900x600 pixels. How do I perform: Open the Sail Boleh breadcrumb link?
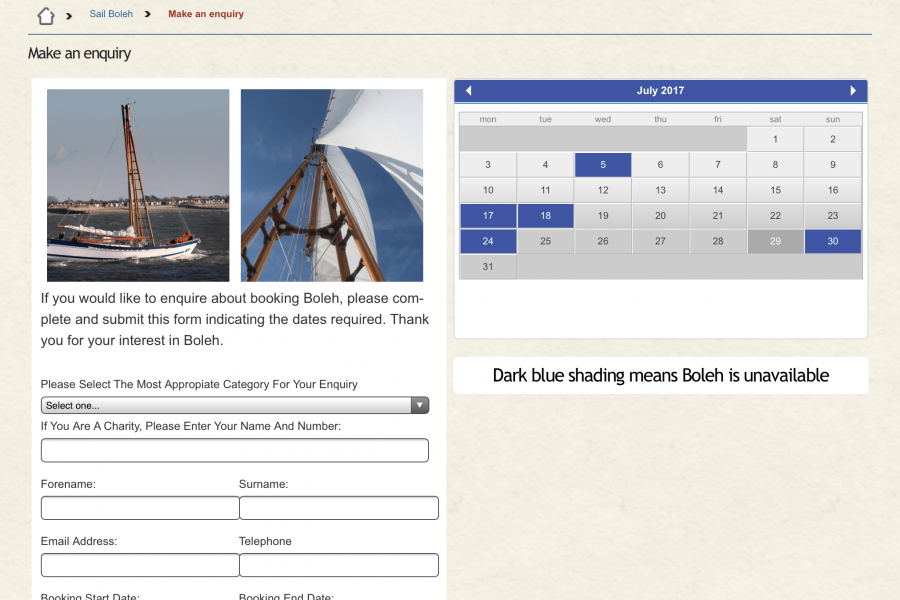point(111,14)
